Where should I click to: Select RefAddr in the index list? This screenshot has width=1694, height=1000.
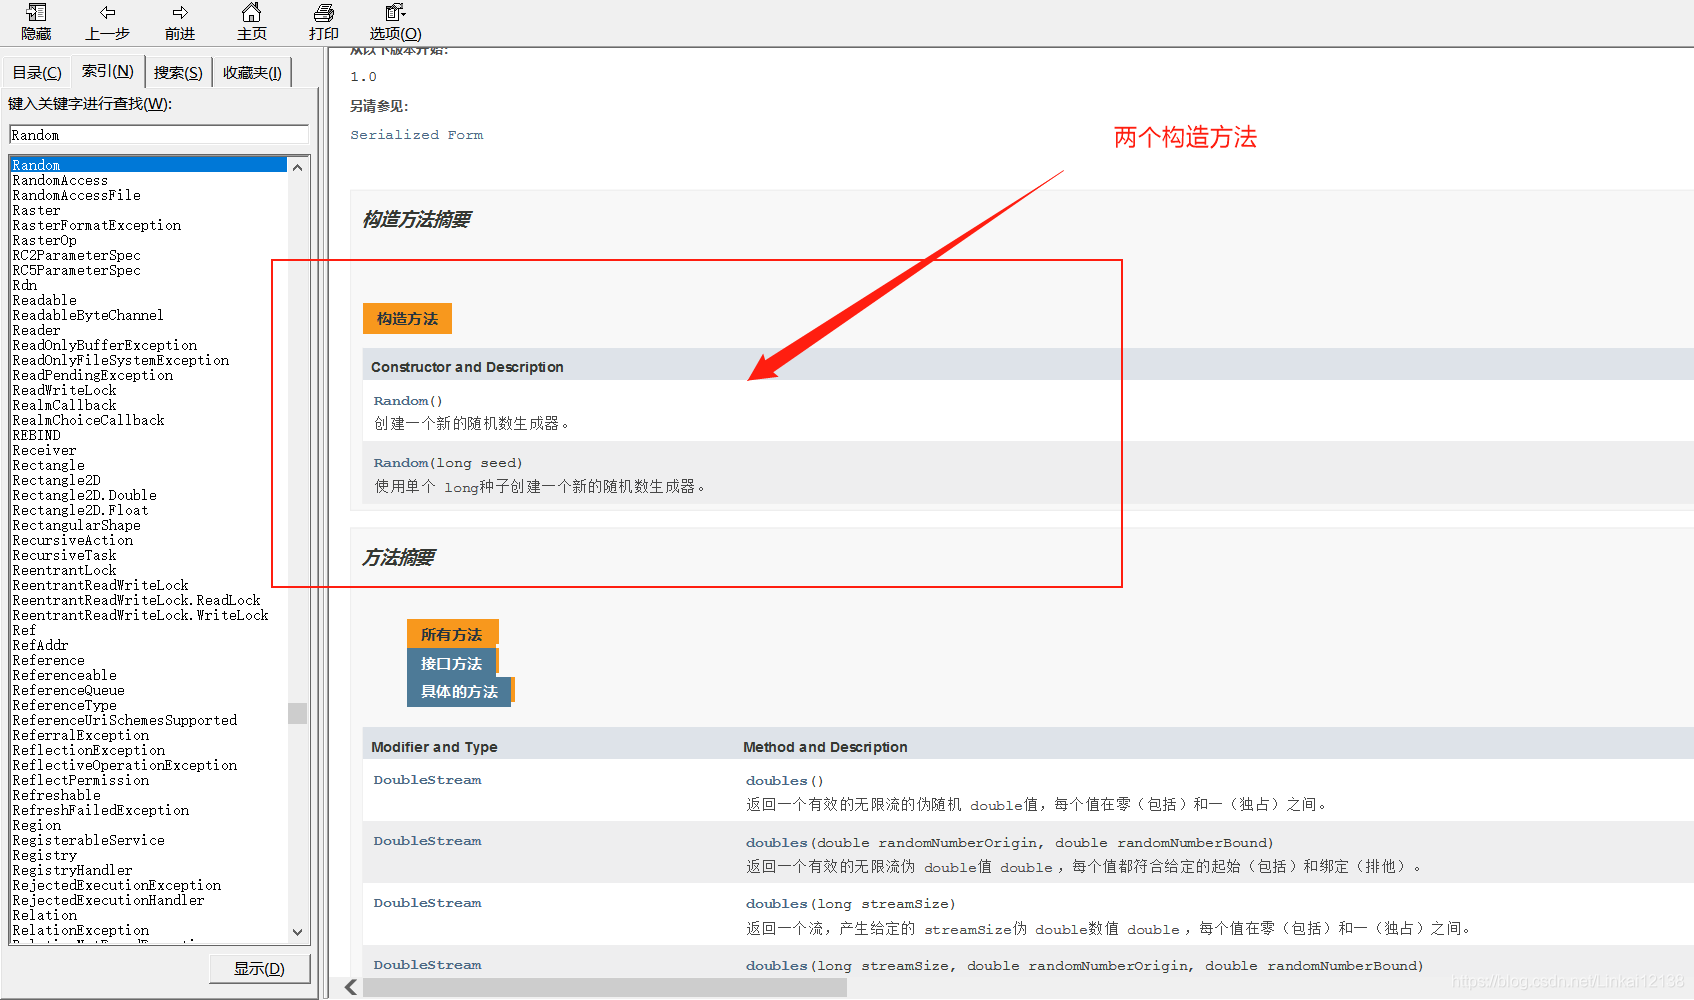click(x=40, y=645)
